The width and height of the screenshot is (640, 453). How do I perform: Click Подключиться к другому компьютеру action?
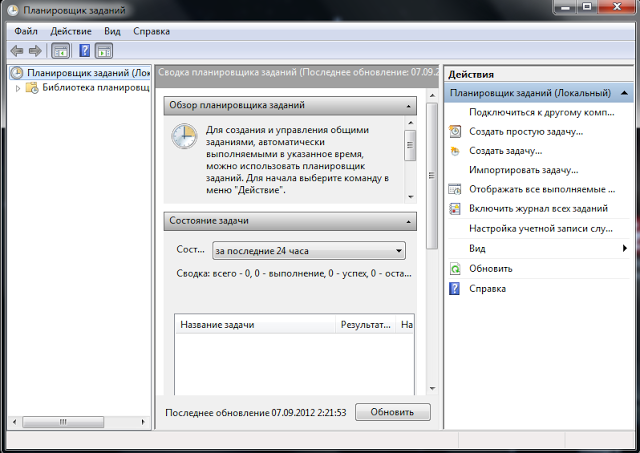[x=541, y=112]
